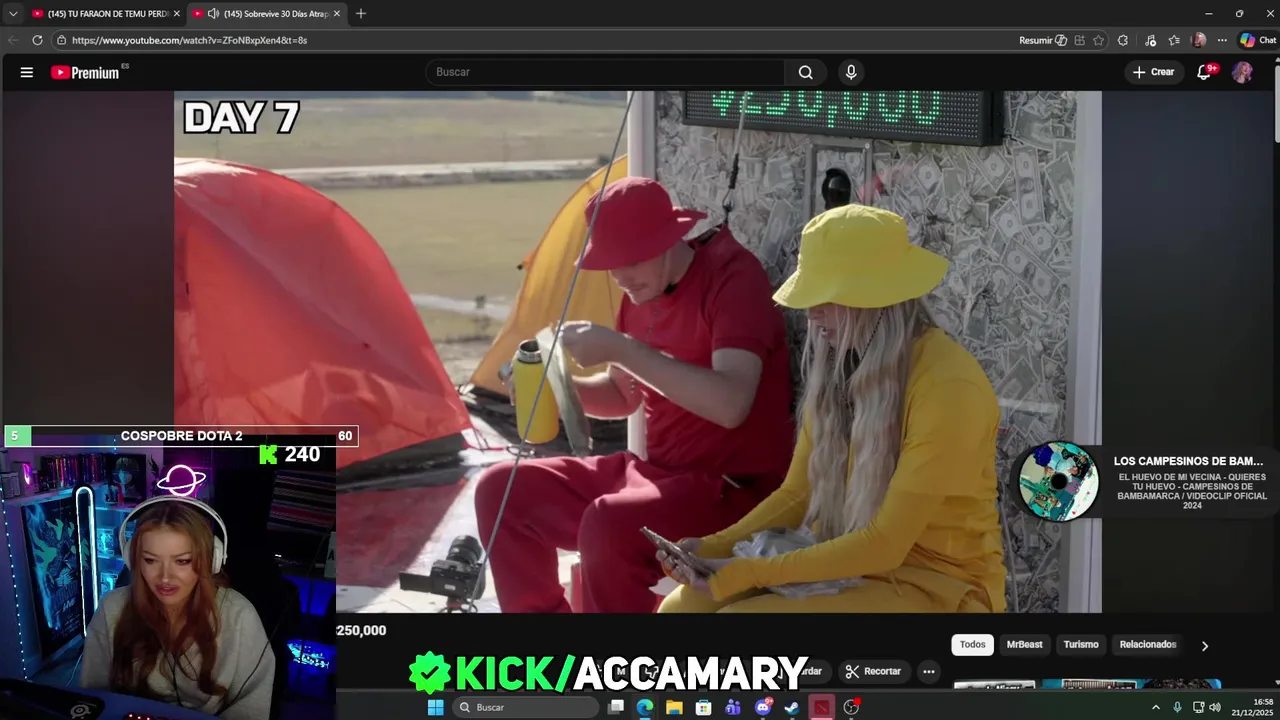1280x720 pixels.
Task: View site information lock icon
Action: (x=61, y=40)
